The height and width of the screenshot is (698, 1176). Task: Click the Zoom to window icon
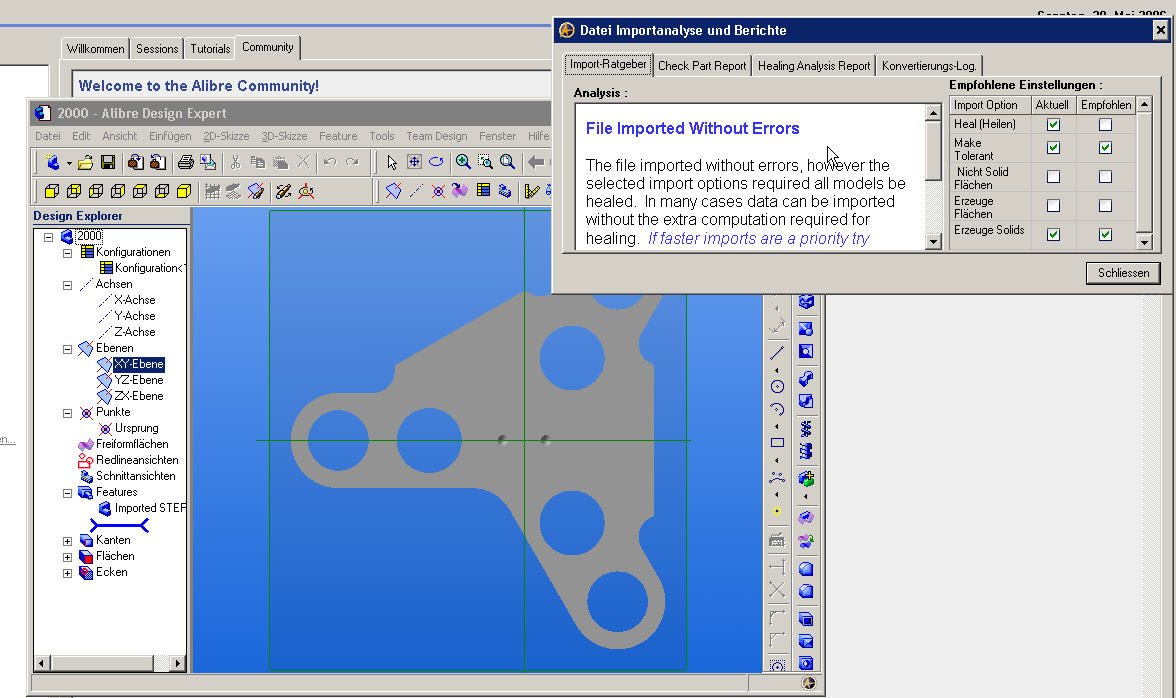(485, 162)
